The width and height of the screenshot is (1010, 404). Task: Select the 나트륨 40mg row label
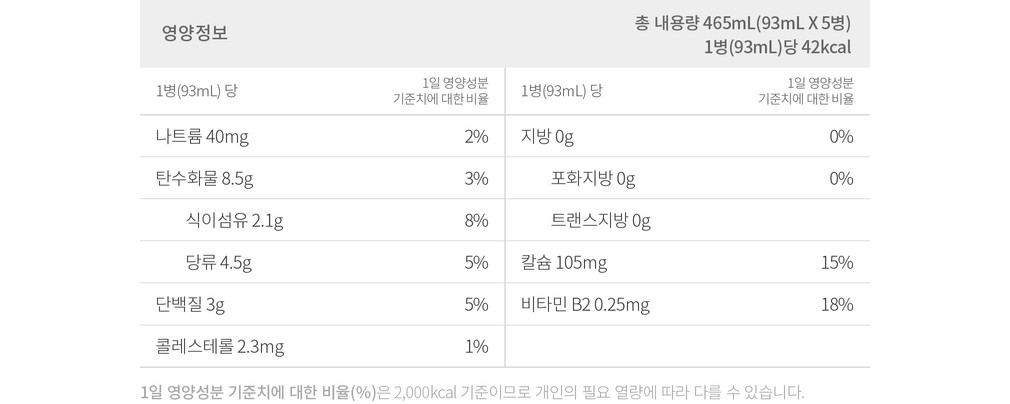(x=202, y=137)
